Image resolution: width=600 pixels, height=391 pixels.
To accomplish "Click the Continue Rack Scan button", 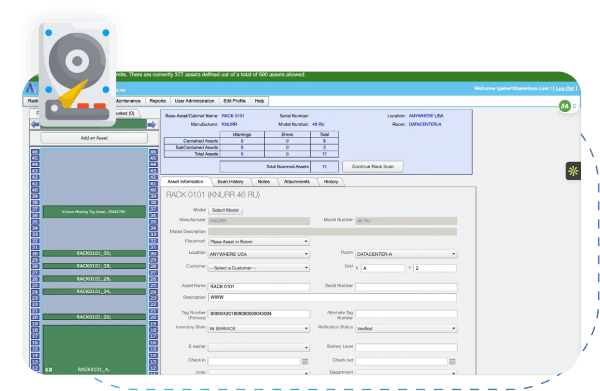I will 373,166.
